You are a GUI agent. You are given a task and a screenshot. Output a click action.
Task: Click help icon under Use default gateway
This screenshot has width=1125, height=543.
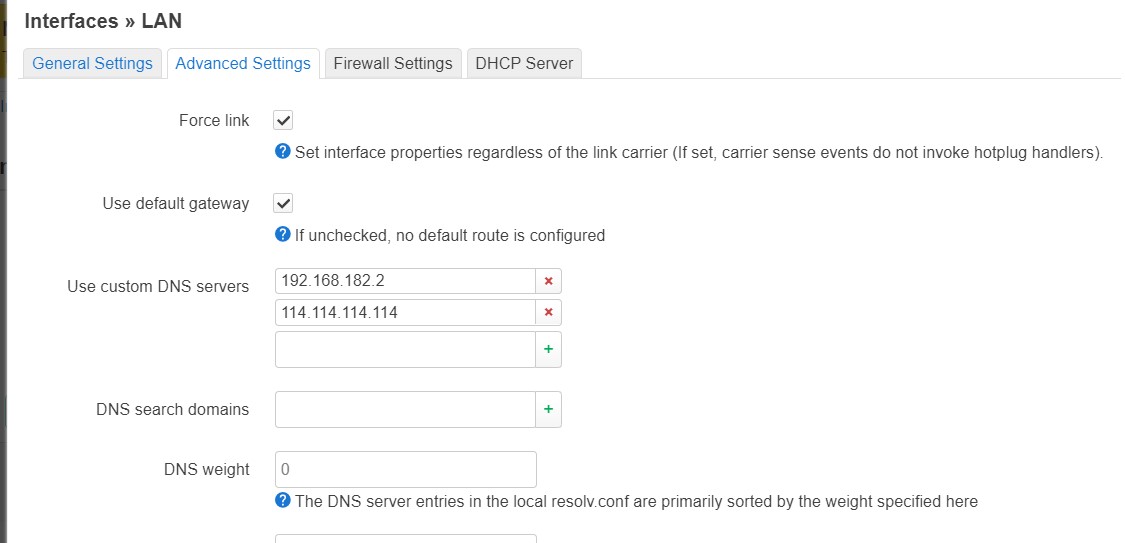tap(283, 235)
